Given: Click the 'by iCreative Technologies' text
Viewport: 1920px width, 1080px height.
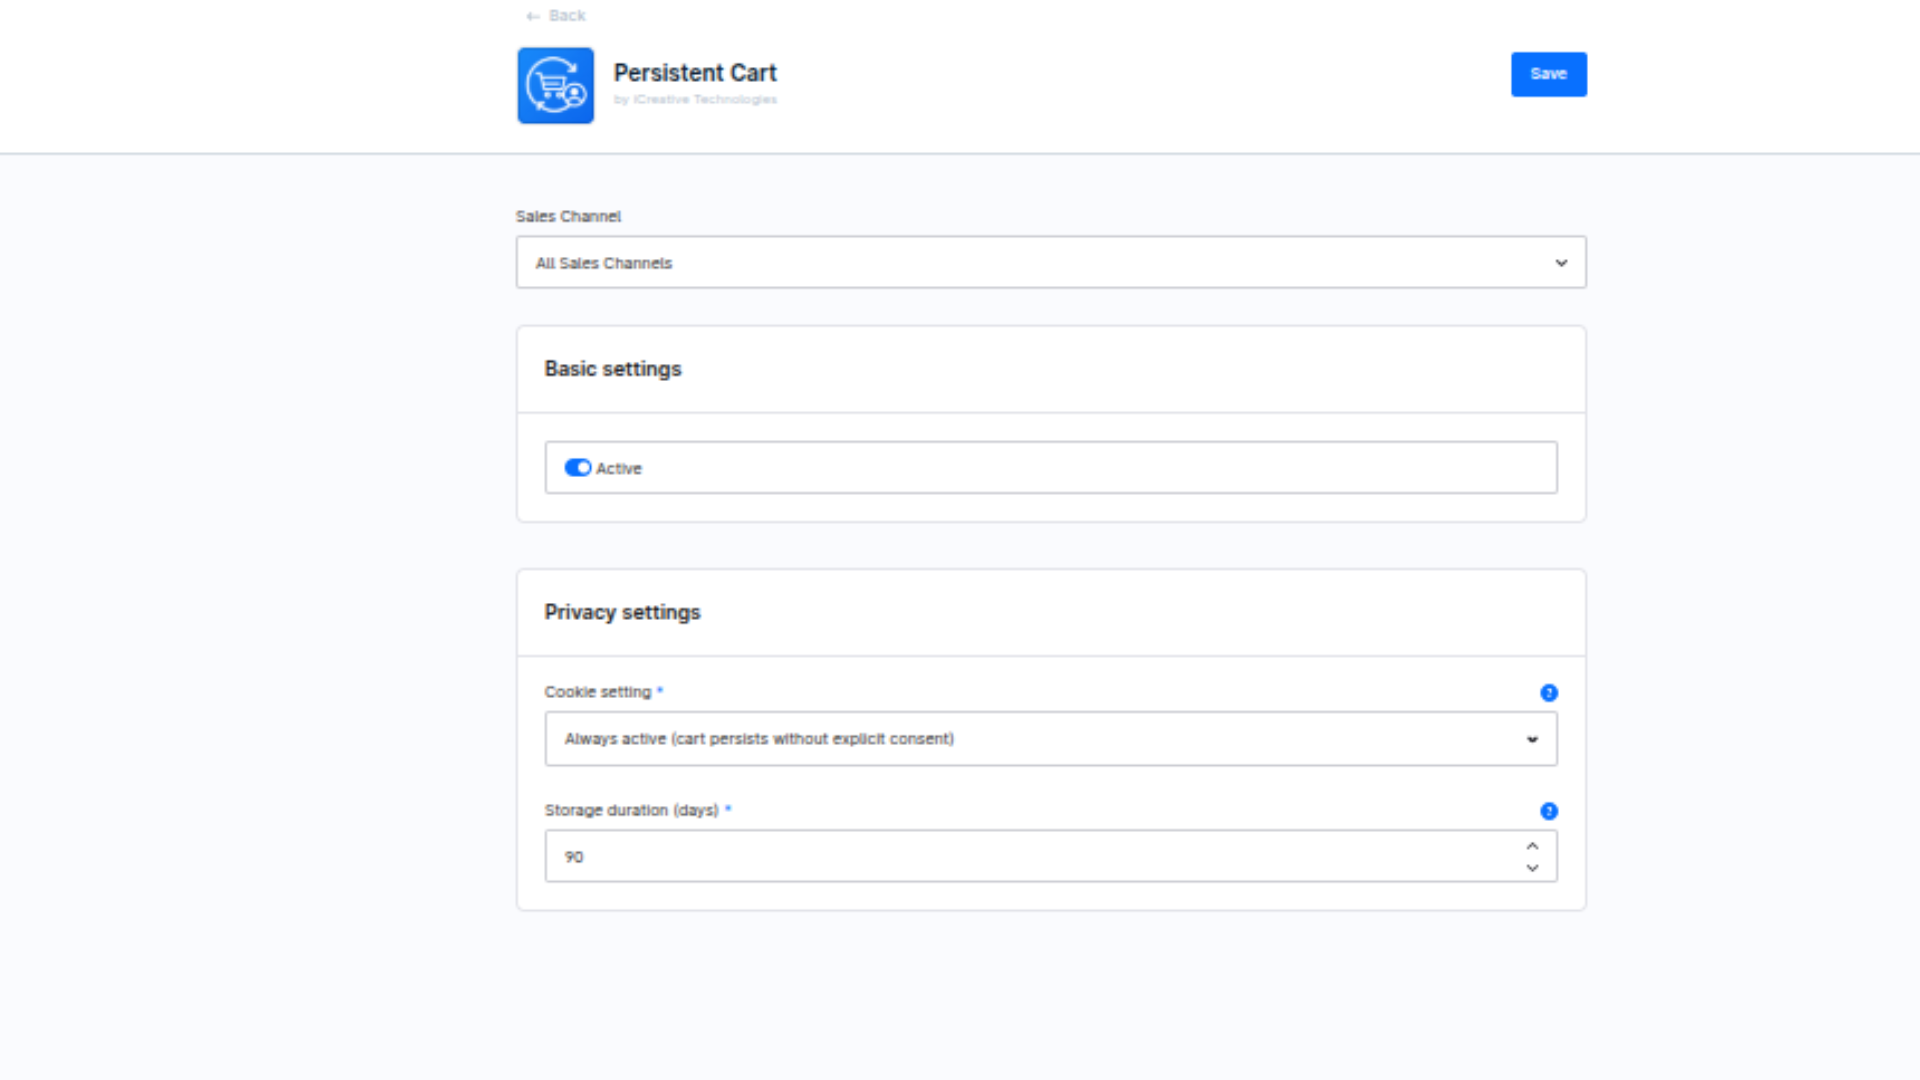Looking at the screenshot, I should pos(695,99).
